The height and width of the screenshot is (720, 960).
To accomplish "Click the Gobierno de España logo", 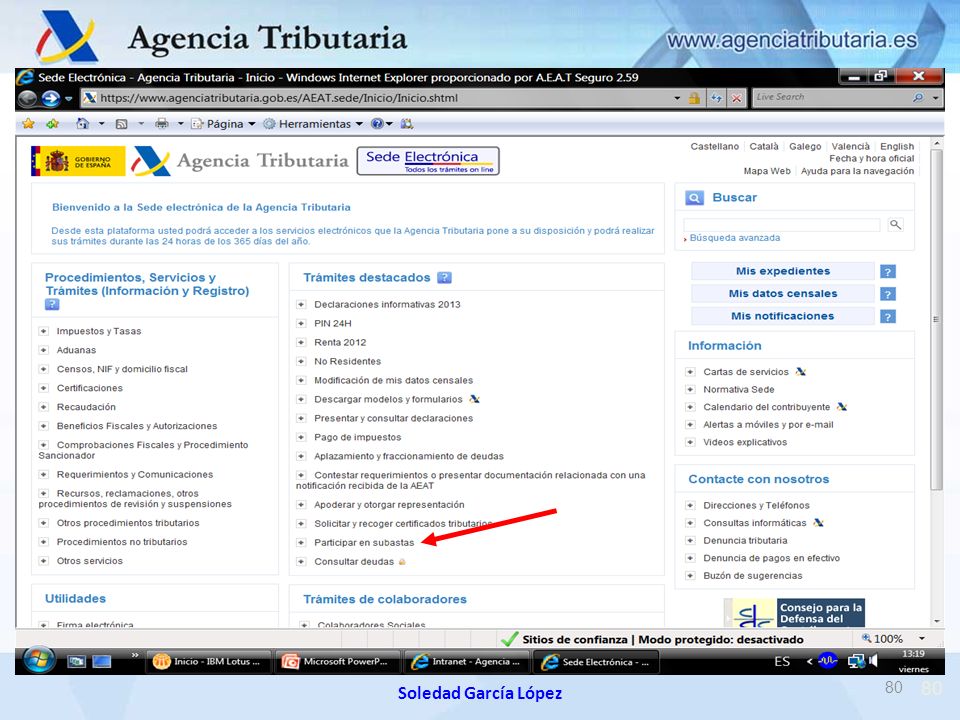I will pos(78,161).
